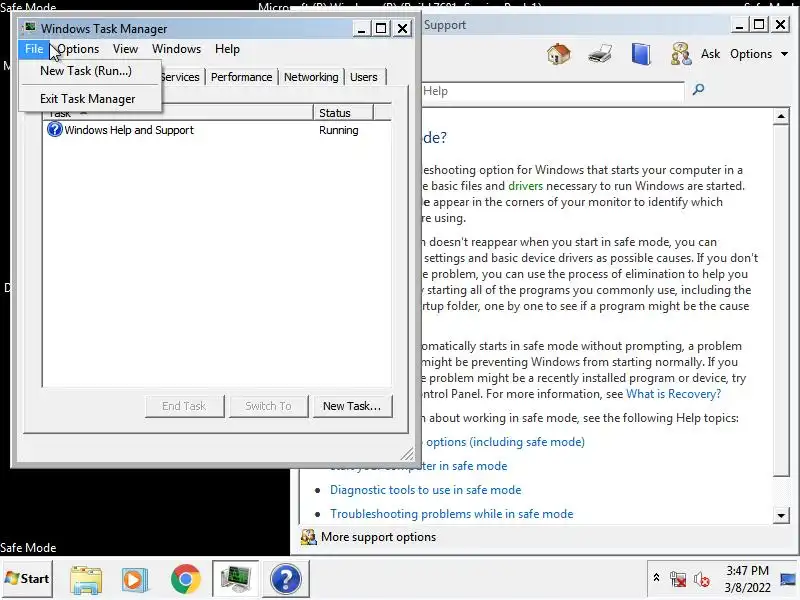The width and height of the screenshot is (800, 600).
Task: Maximize the Windows Task Manager window
Action: (381, 28)
